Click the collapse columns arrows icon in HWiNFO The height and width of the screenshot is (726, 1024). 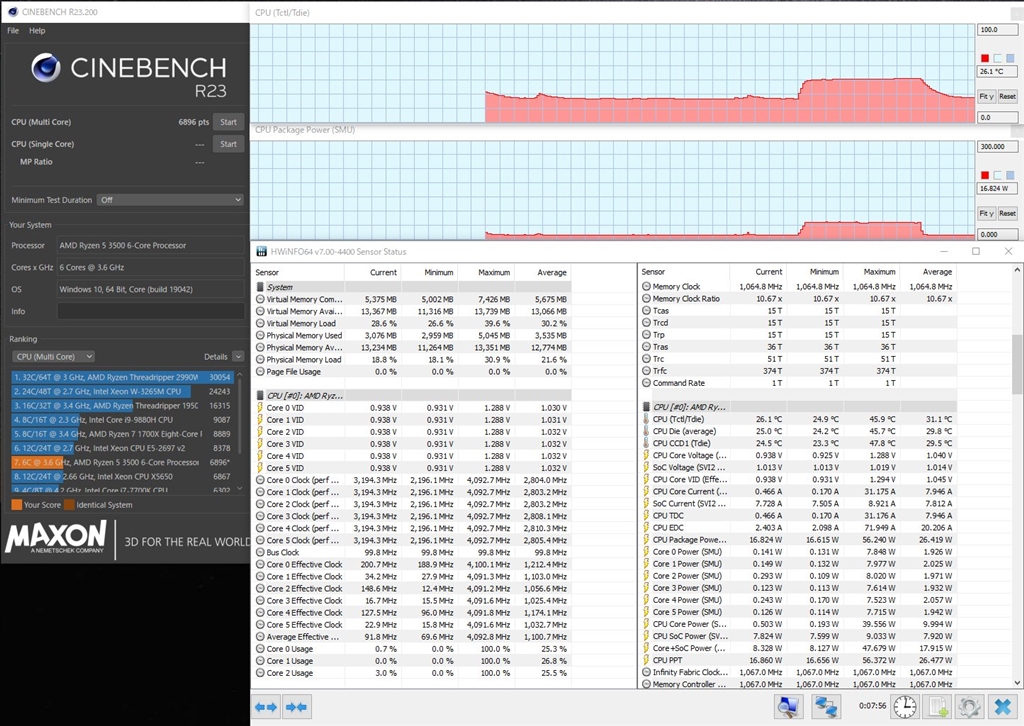[x=297, y=707]
